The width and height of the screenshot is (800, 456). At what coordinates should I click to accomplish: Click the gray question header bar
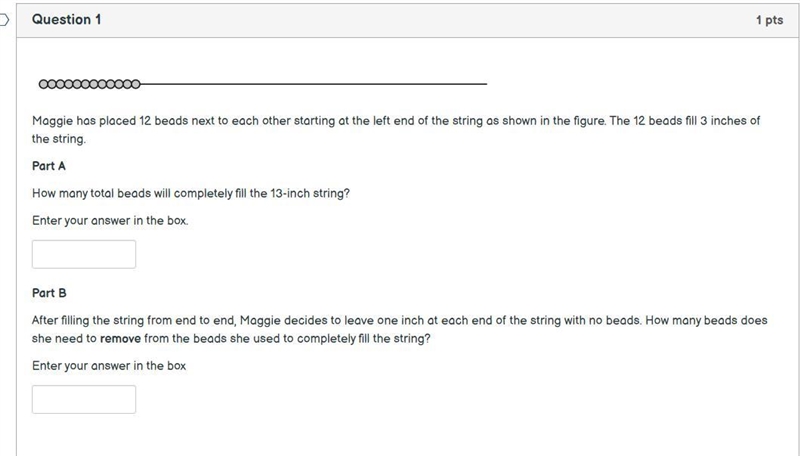coord(408,20)
